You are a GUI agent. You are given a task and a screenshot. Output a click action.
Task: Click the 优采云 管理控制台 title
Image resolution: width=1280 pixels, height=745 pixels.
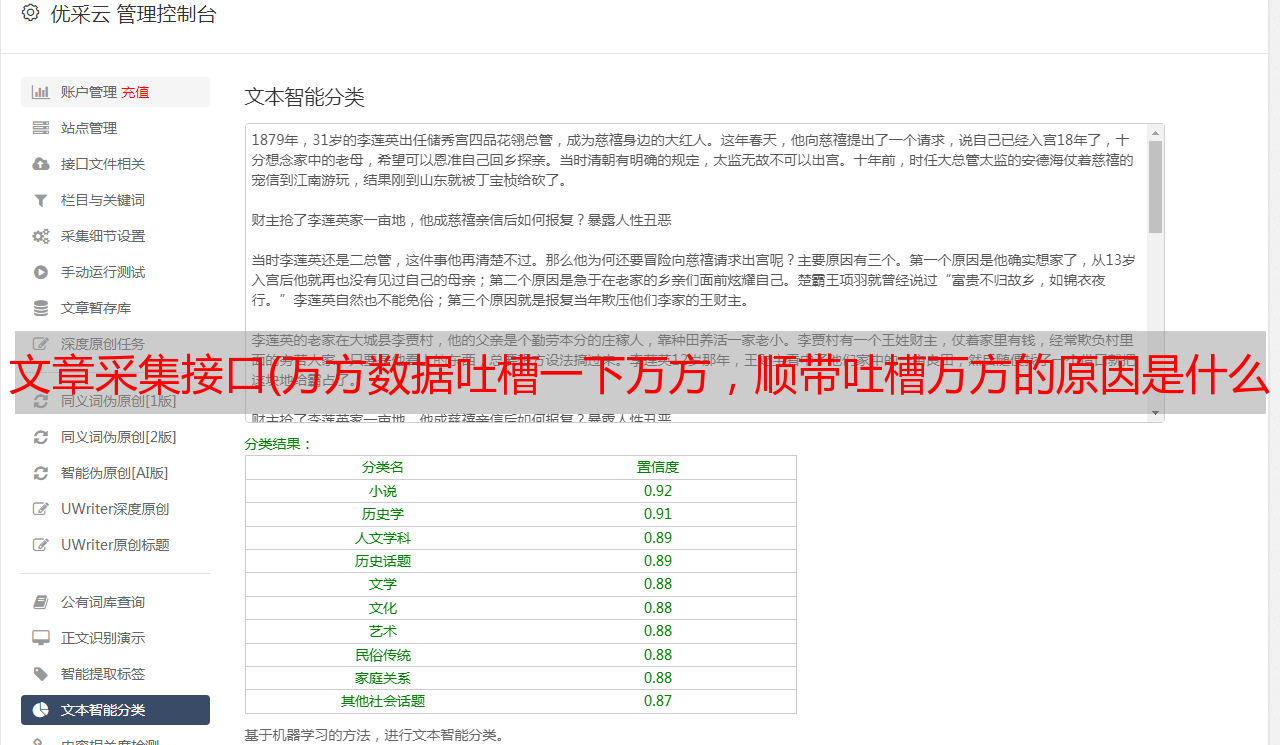pyautogui.click(x=133, y=14)
